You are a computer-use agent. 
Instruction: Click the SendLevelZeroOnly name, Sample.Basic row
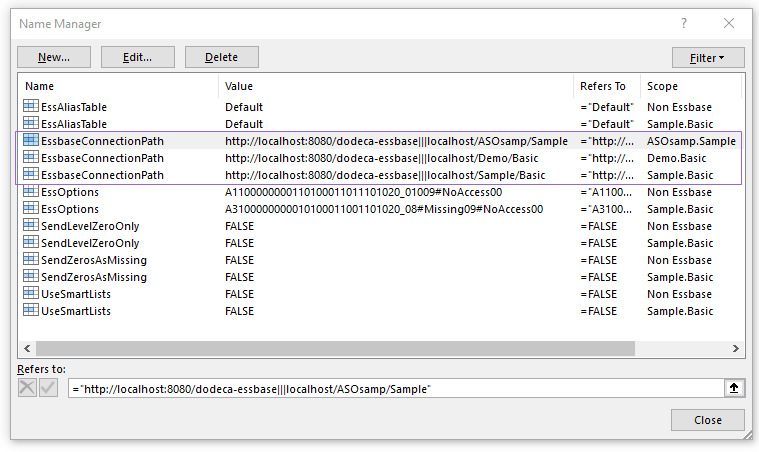click(90, 243)
